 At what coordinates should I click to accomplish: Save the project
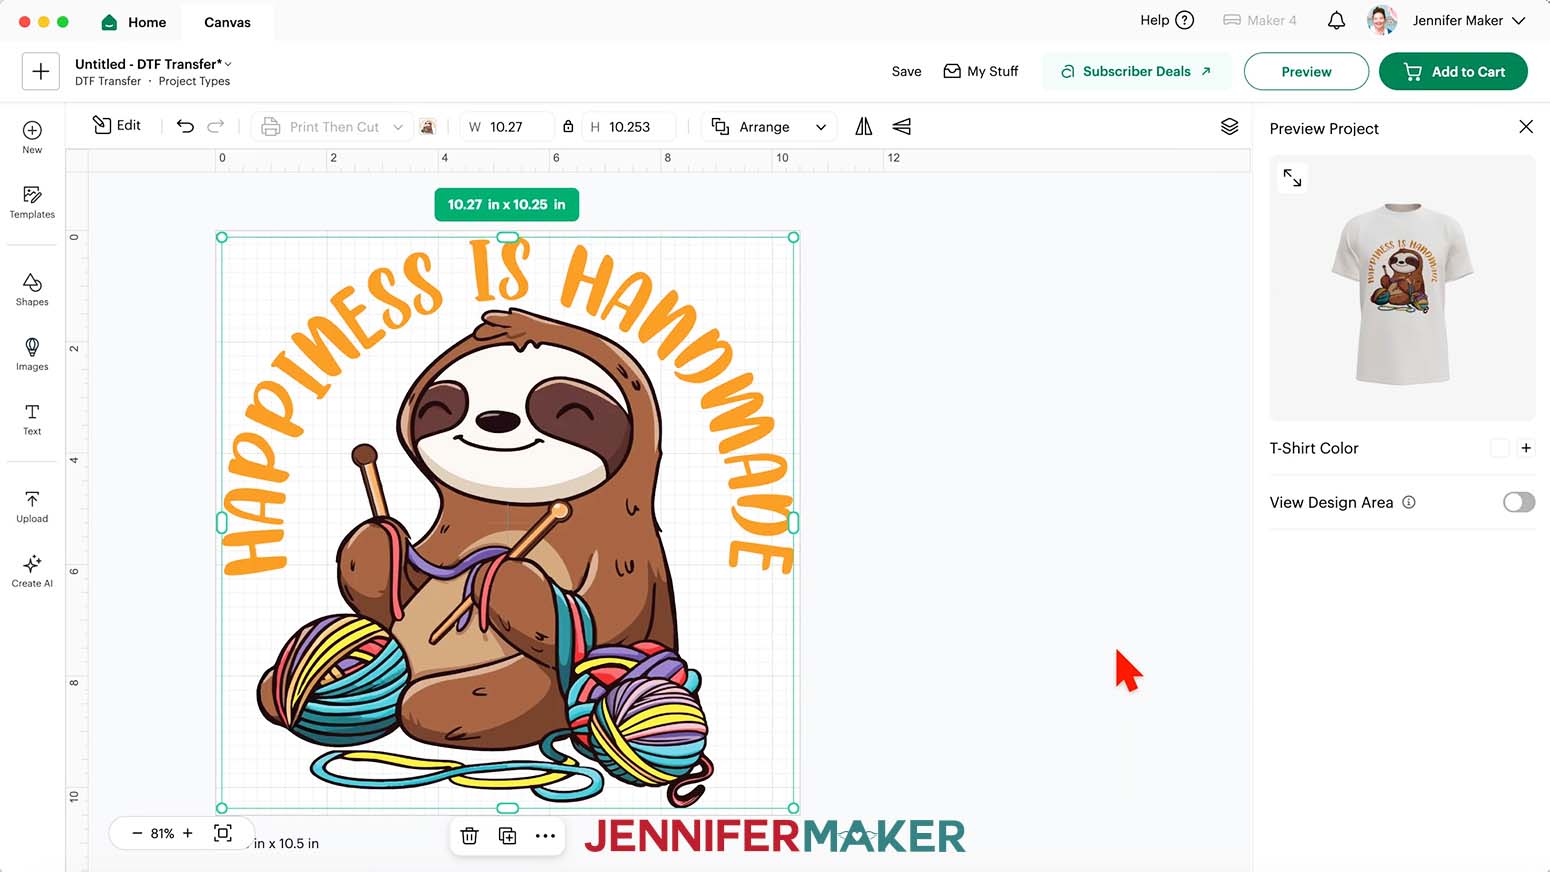(x=907, y=71)
